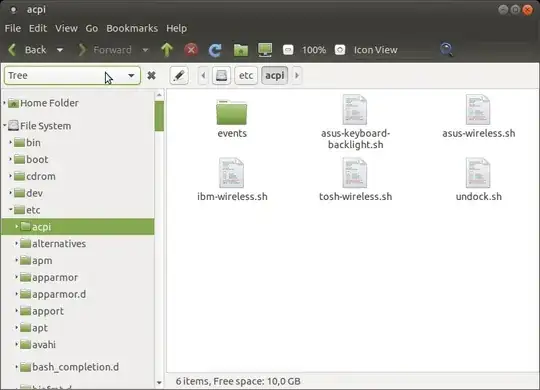Close the Tree side pane
The image size is (540, 390).
[x=152, y=75]
